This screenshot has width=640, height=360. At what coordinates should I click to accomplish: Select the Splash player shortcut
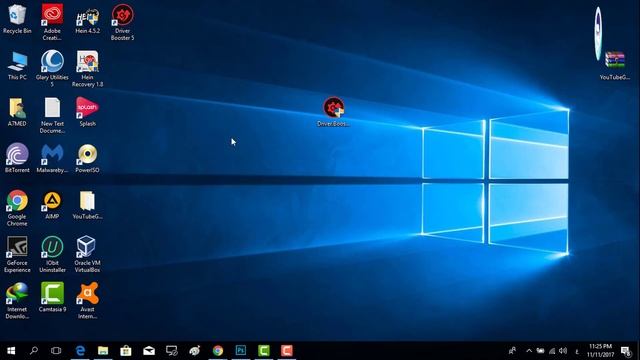point(87,112)
